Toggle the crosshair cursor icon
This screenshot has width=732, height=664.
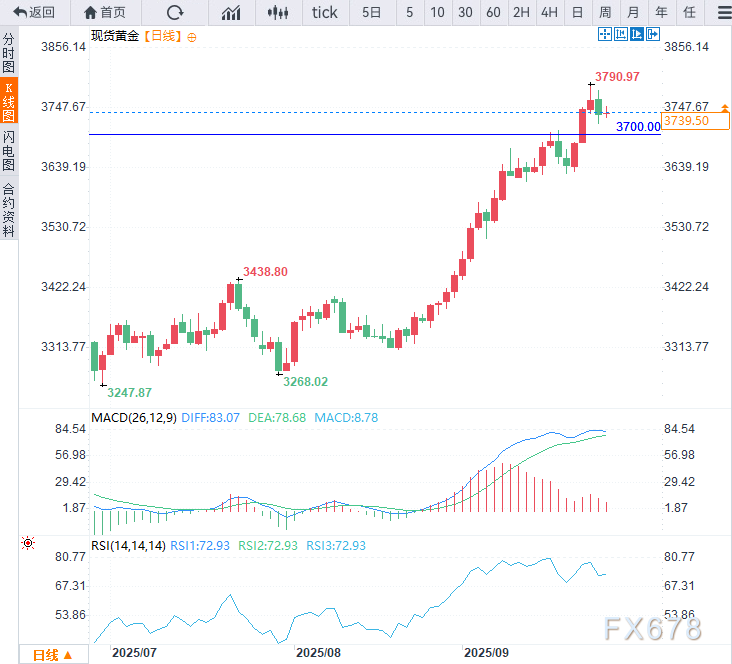605,34
